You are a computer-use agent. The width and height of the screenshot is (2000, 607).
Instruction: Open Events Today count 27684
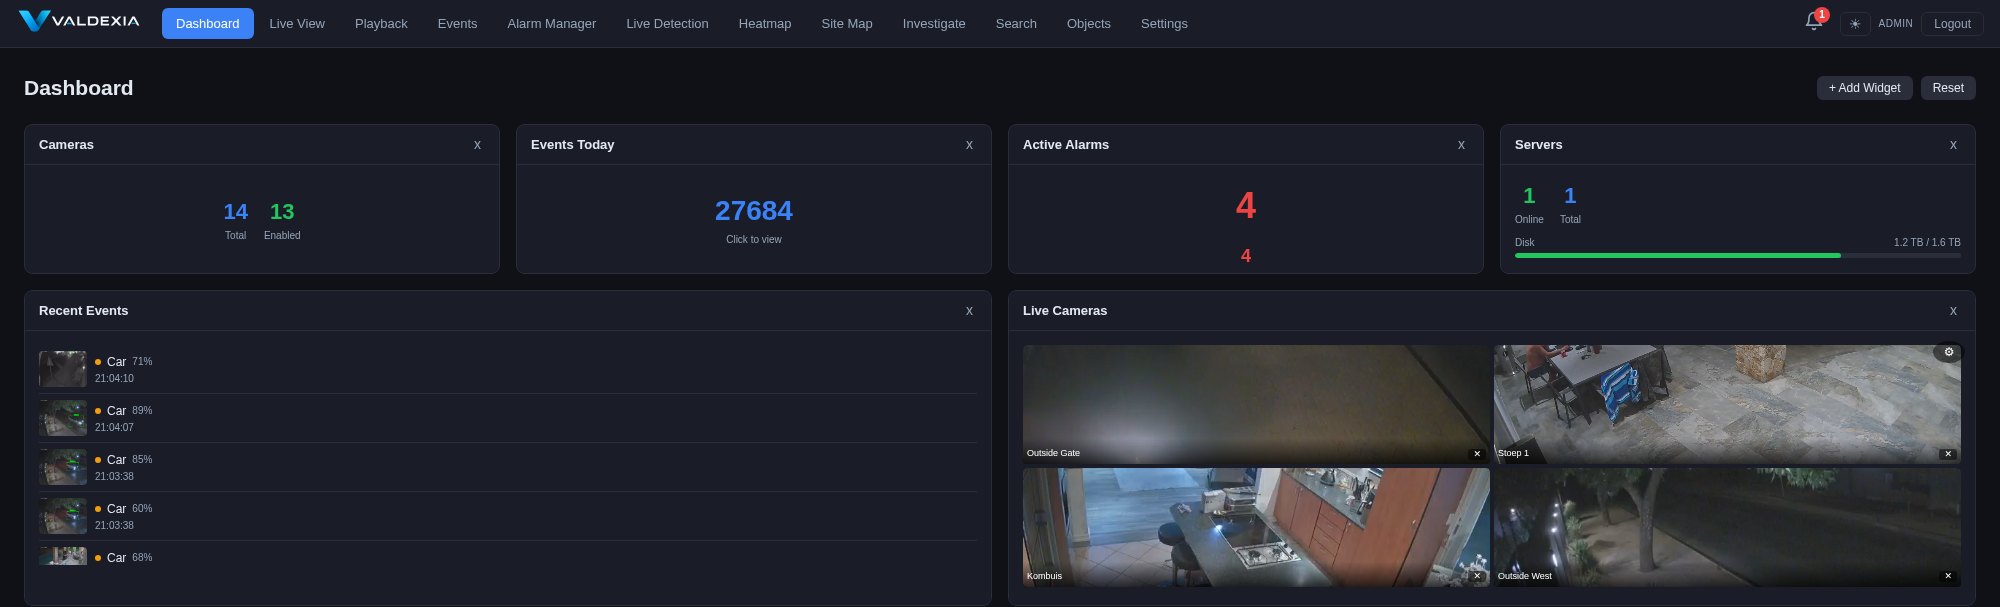coord(754,211)
